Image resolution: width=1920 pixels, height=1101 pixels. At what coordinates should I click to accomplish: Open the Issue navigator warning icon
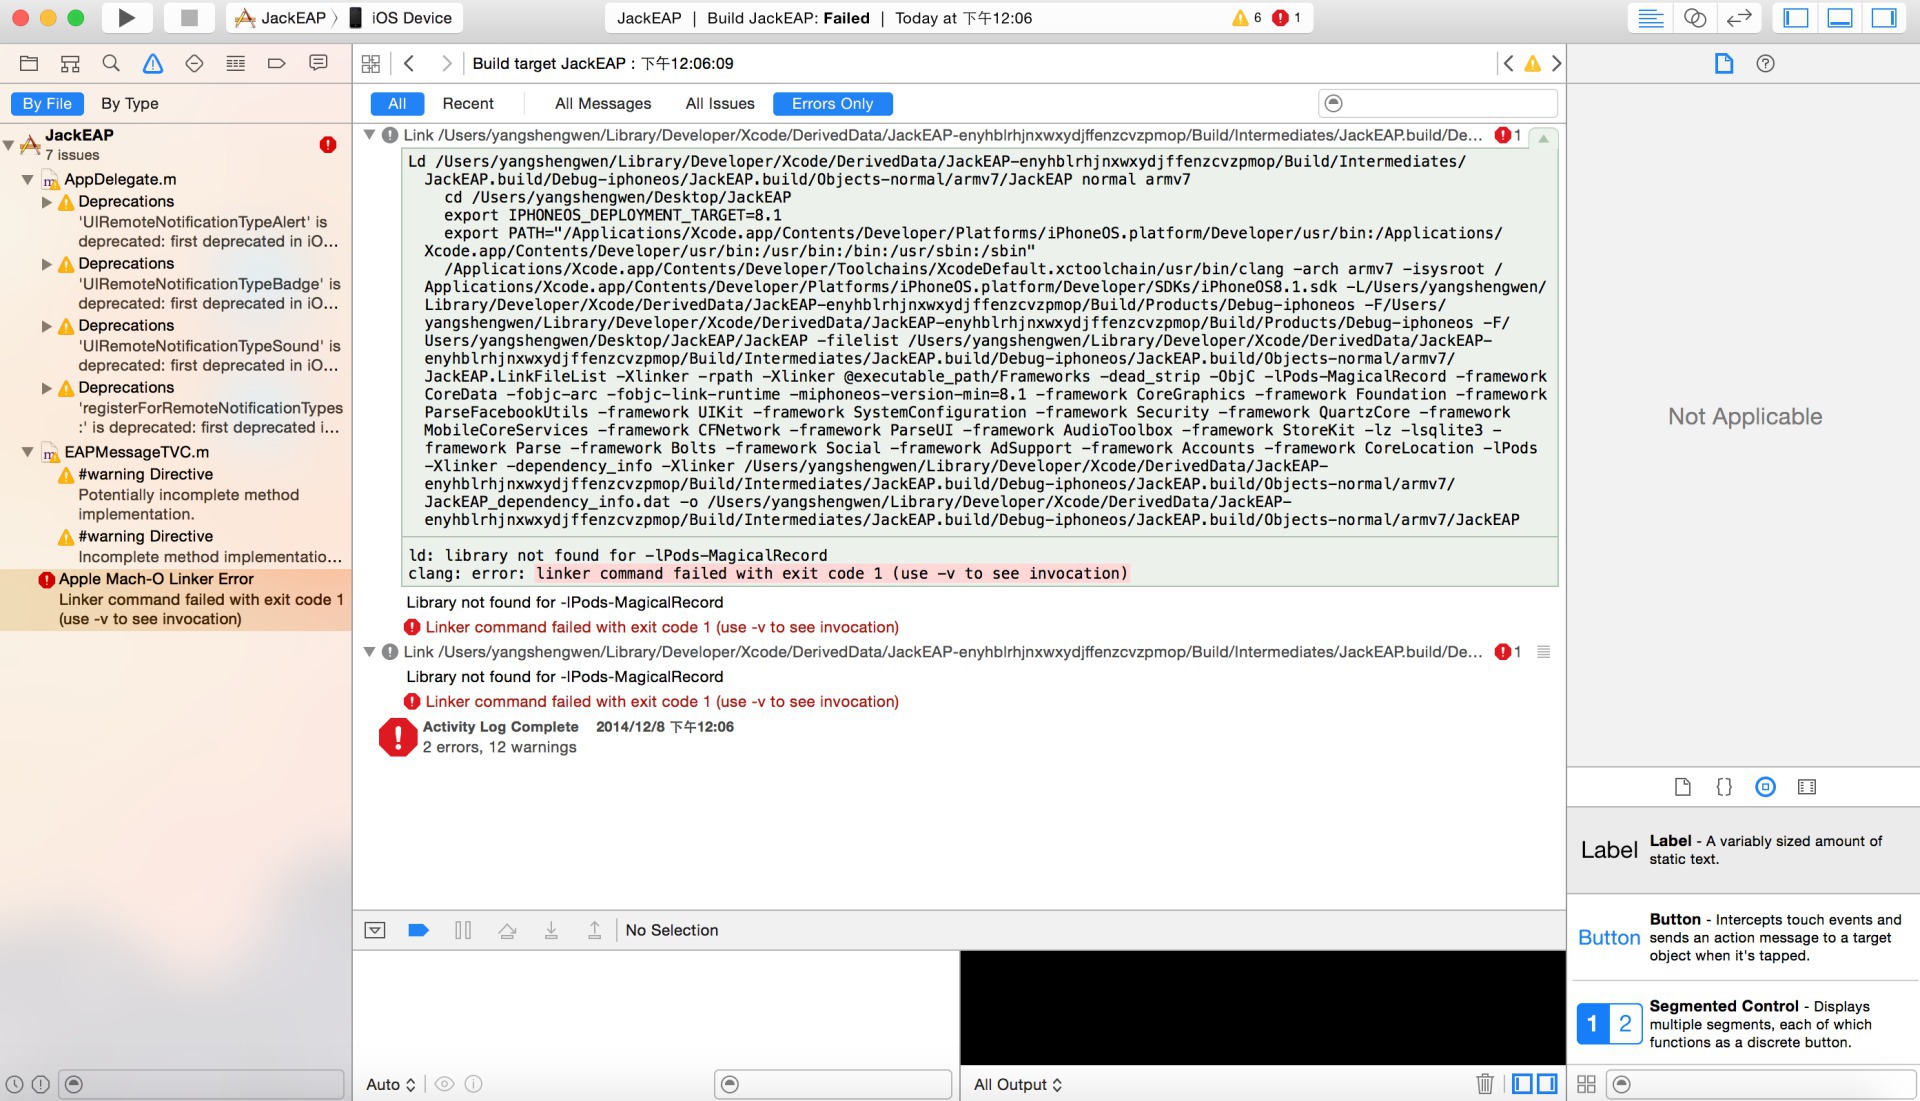click(153, 63)
